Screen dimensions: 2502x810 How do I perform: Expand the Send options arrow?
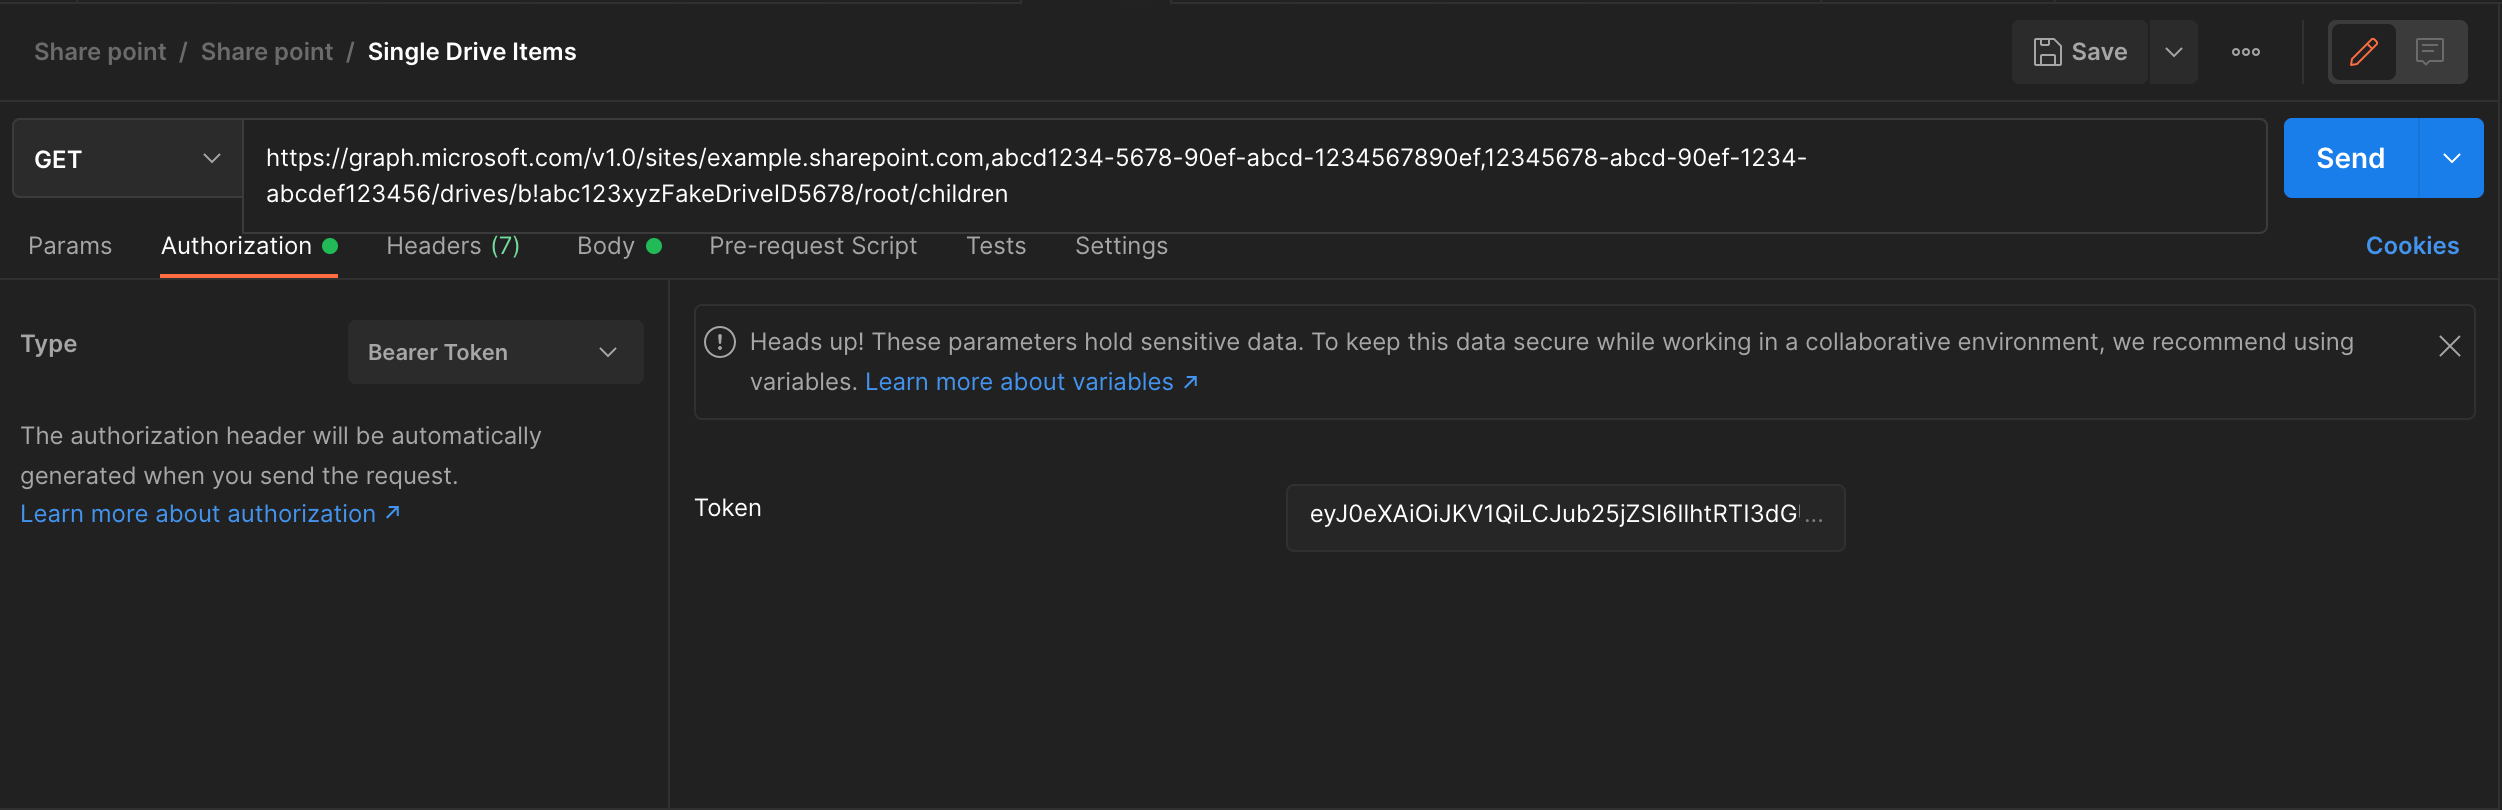[2452, 158]
